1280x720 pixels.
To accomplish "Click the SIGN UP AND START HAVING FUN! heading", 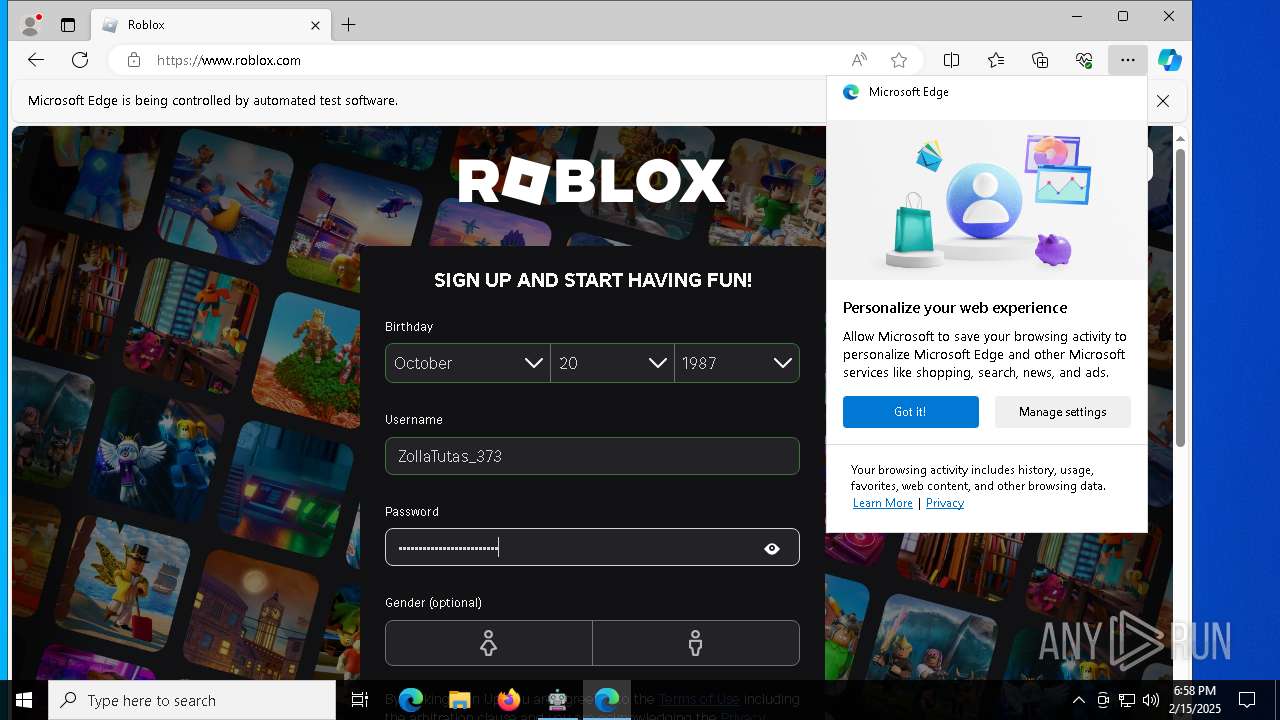I will tap(593, 281).
